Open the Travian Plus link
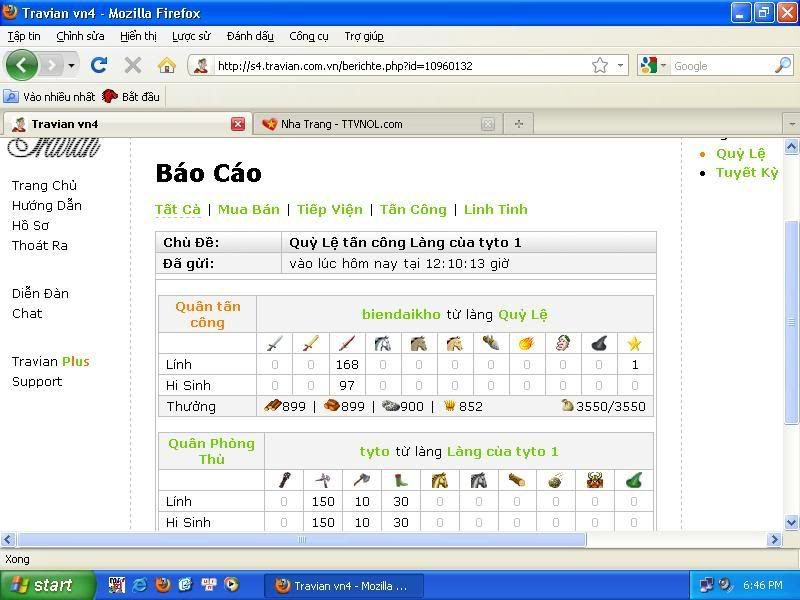 [51, 361]
